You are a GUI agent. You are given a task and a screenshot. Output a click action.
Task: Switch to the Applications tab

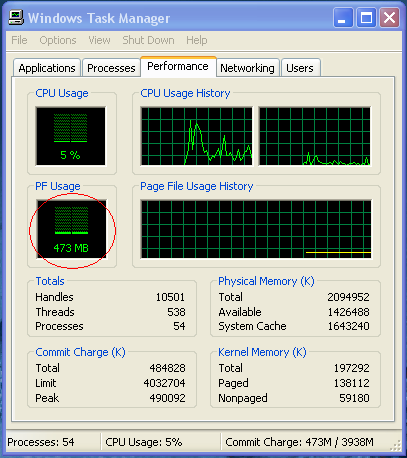pos(47,68)
